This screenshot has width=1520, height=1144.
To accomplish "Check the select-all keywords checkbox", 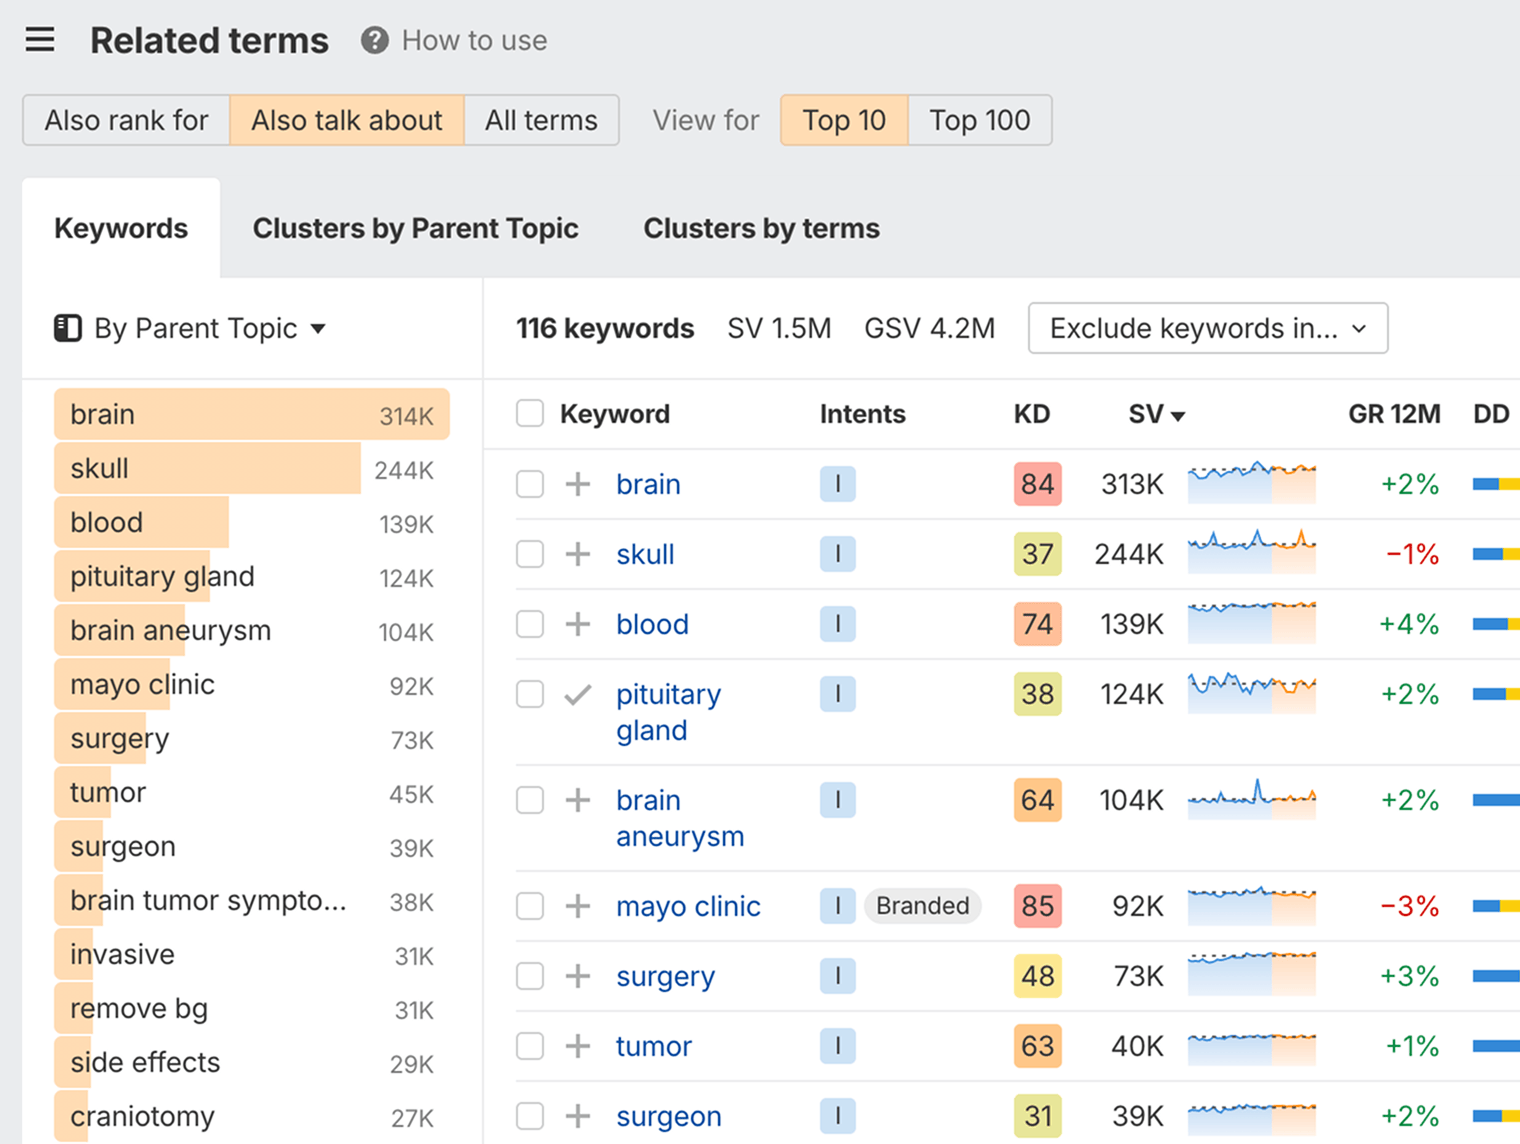I will (x=530, y=413).
